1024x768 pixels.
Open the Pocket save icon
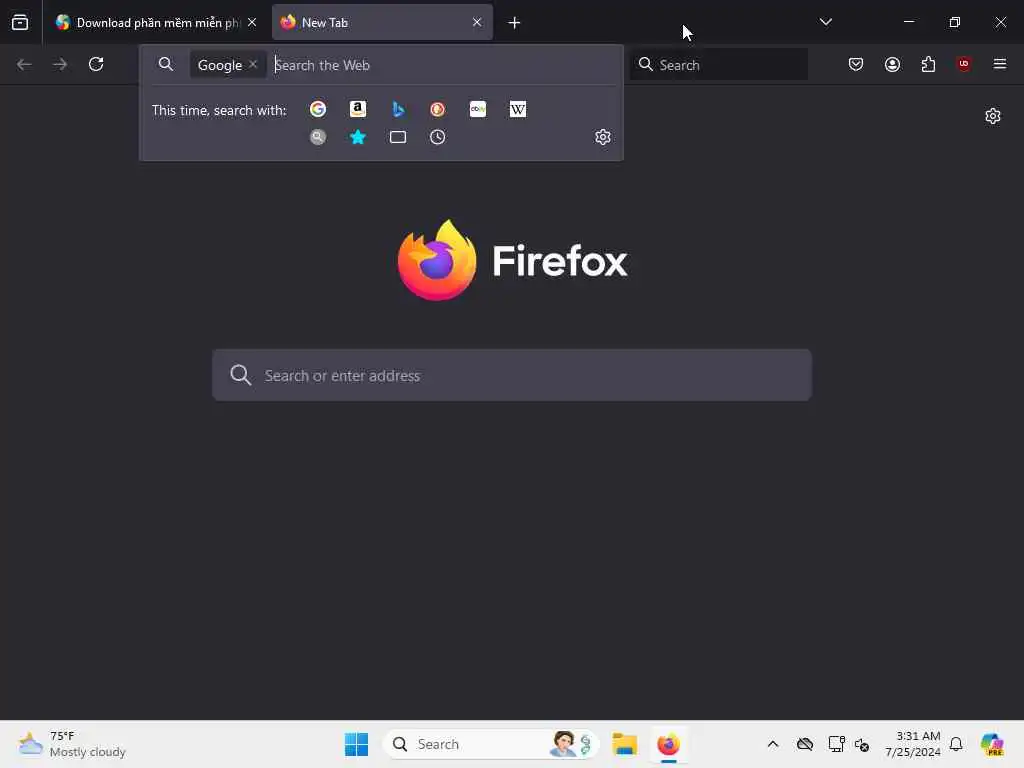pyautogui.click(x=856, y=64)
